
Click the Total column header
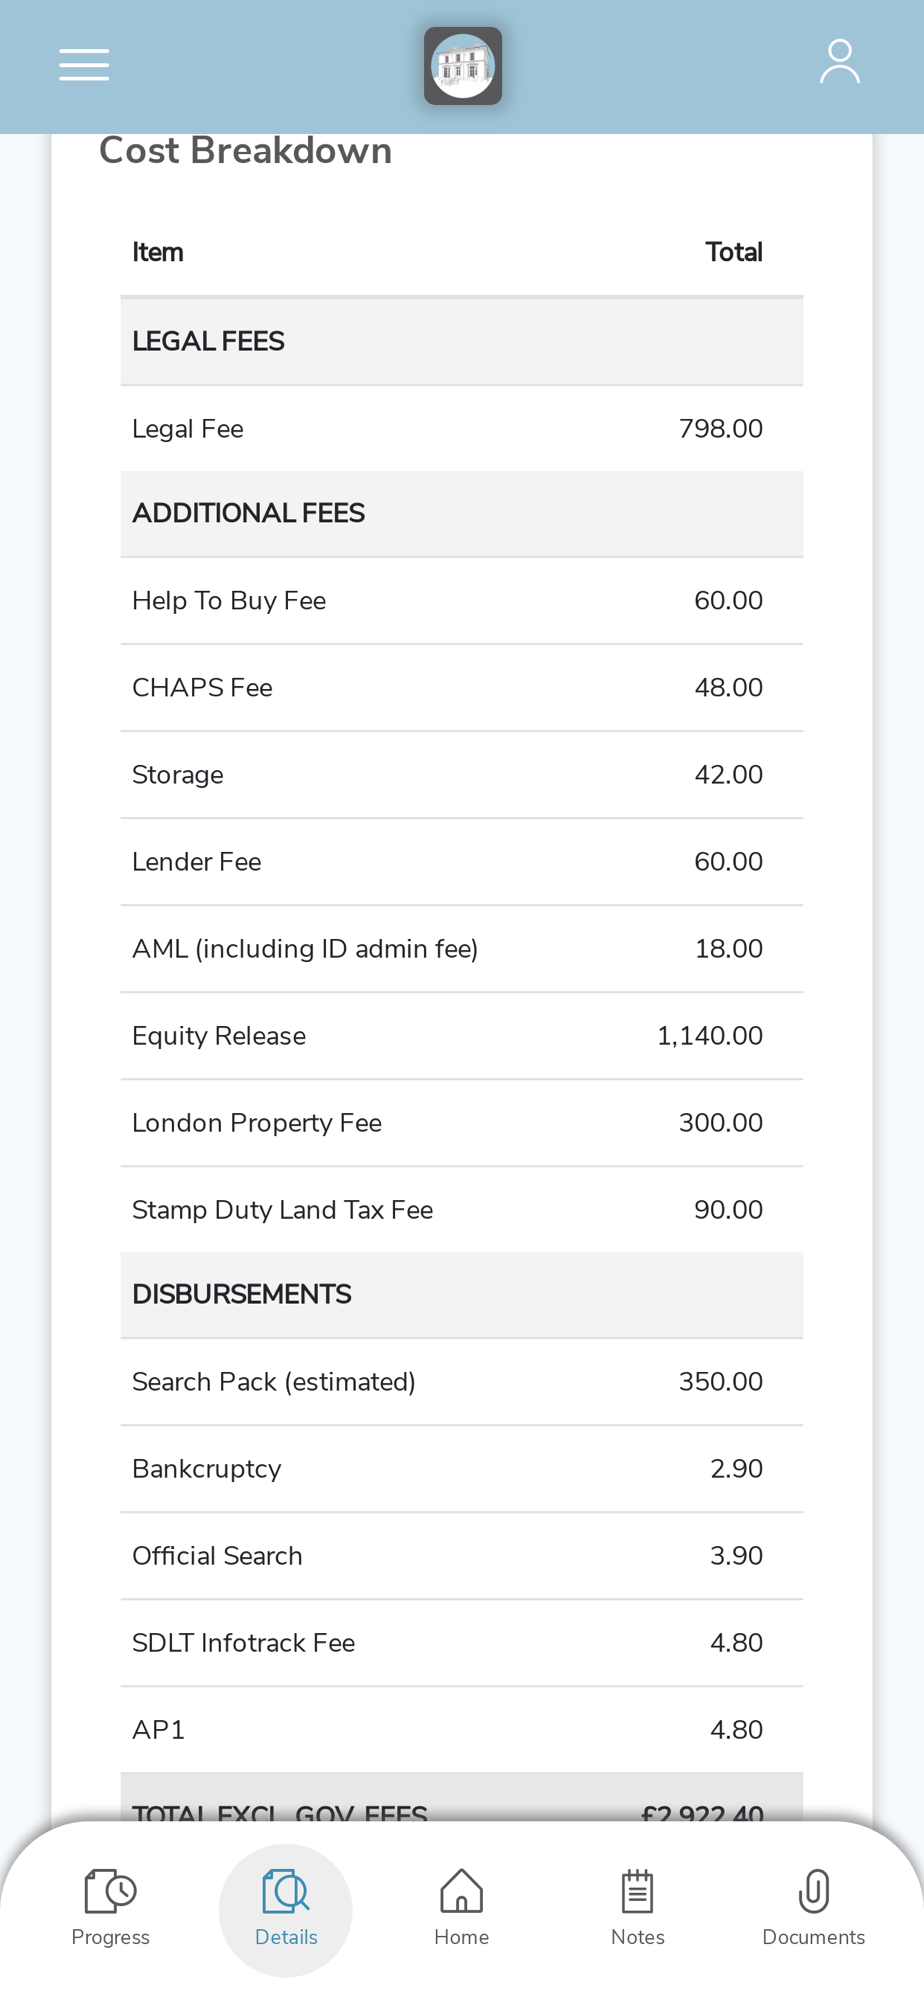(734, 252)
